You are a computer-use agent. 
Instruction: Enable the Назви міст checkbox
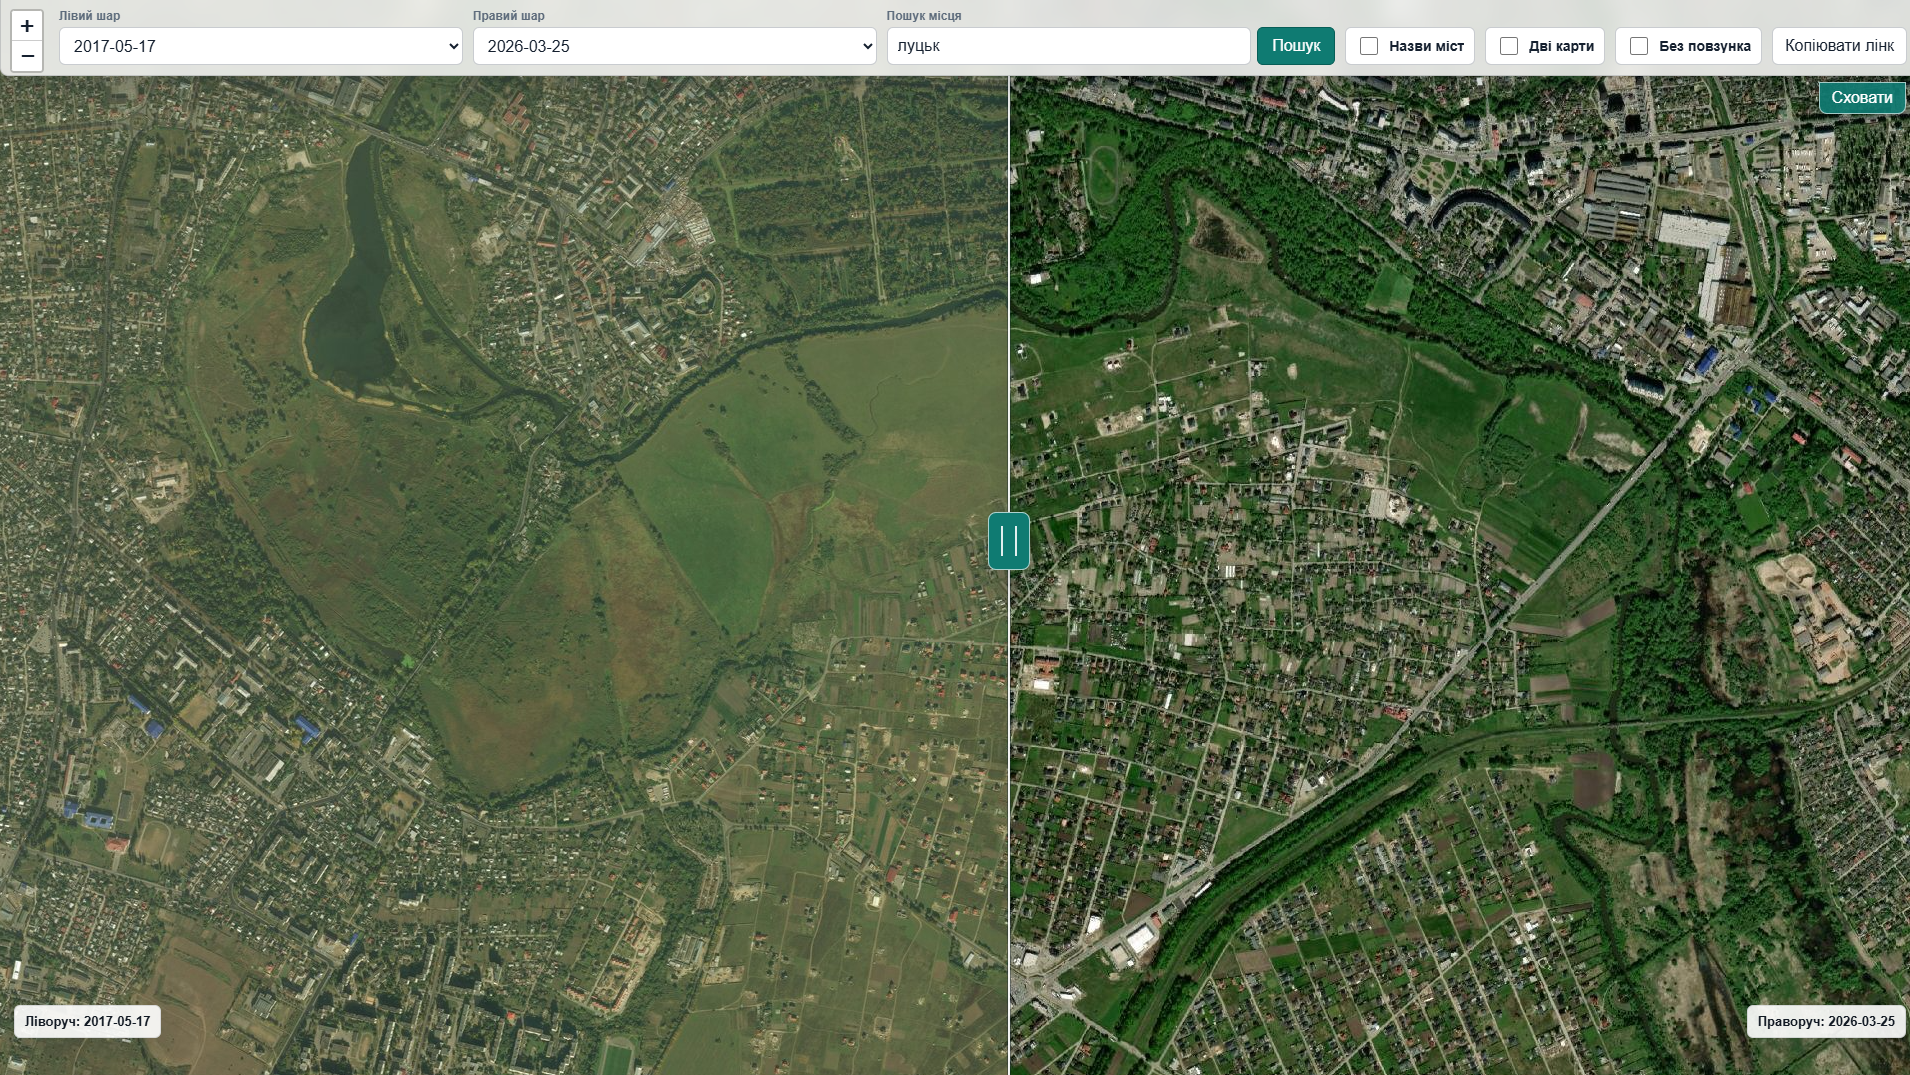(1369, 46)
